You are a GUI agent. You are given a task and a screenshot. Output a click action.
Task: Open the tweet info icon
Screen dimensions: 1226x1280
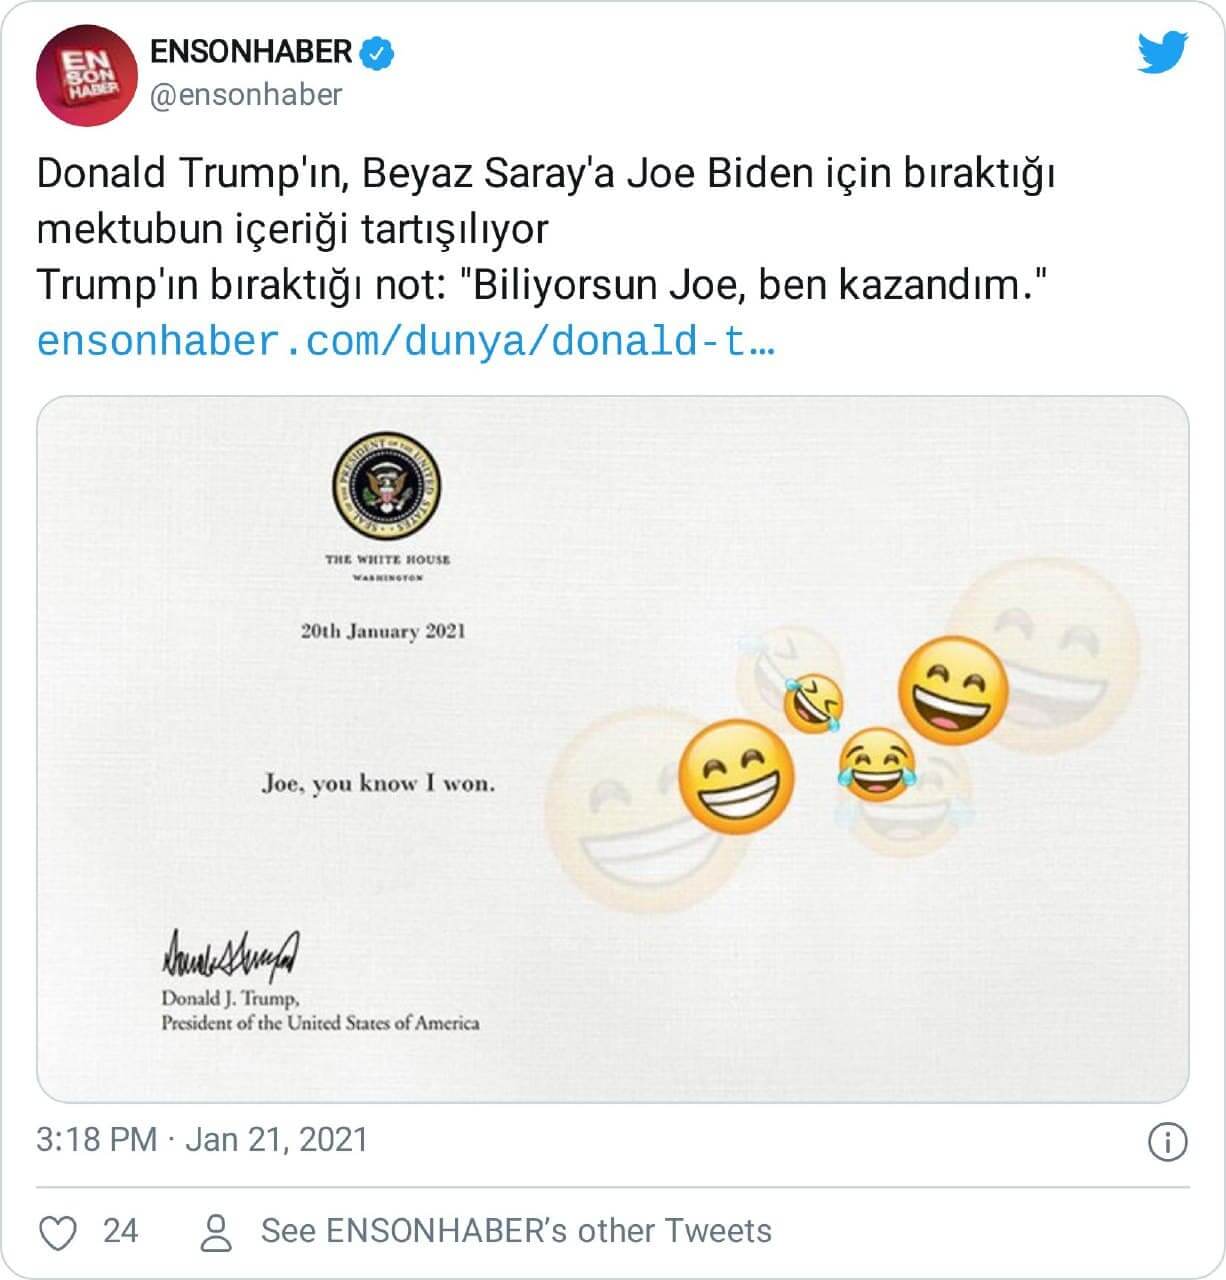pyautogui.click(x=1168, y=1141)
